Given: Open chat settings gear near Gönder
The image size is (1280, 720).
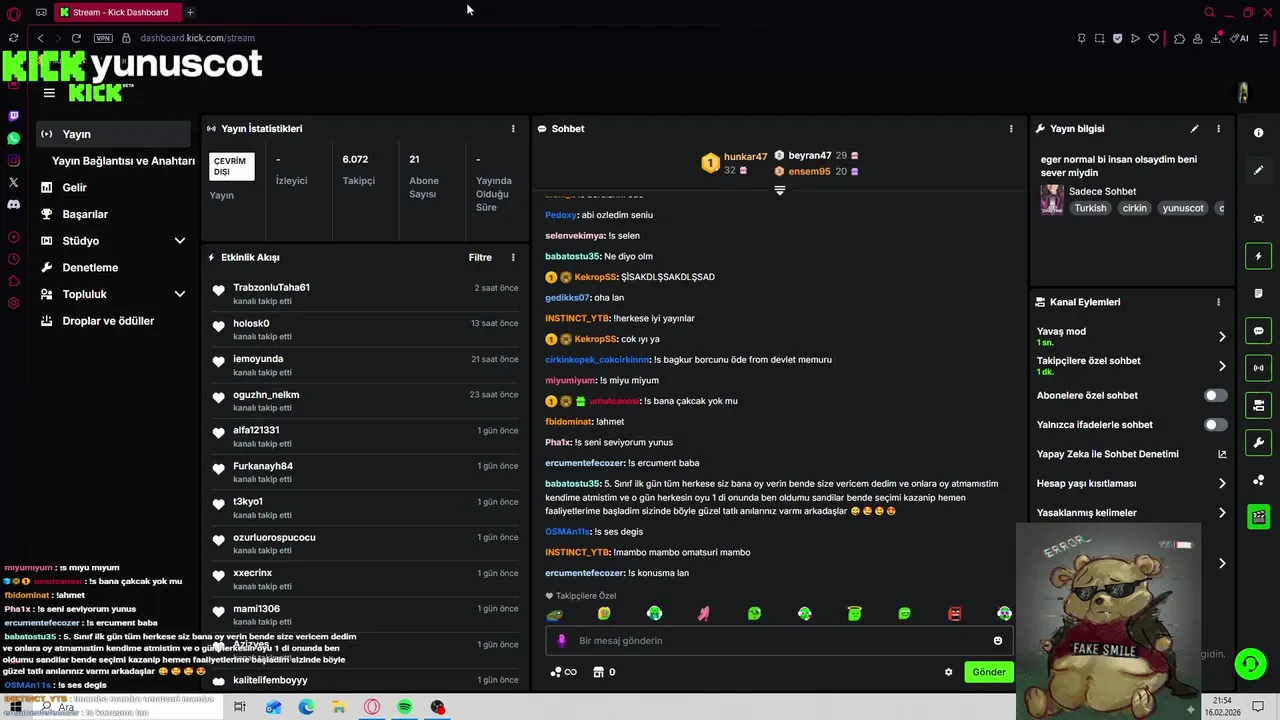Looking at the screenshot, I should point(948,672).
